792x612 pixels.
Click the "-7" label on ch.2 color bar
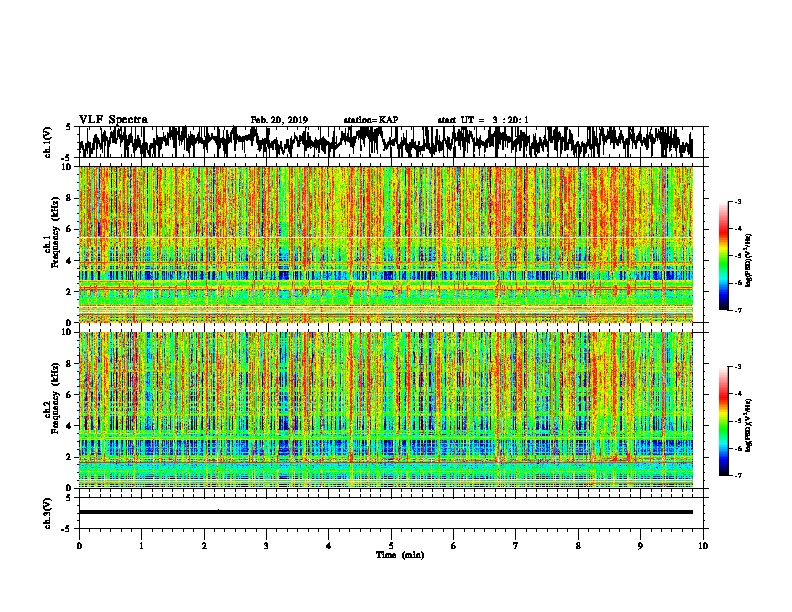tap(737, 476)
